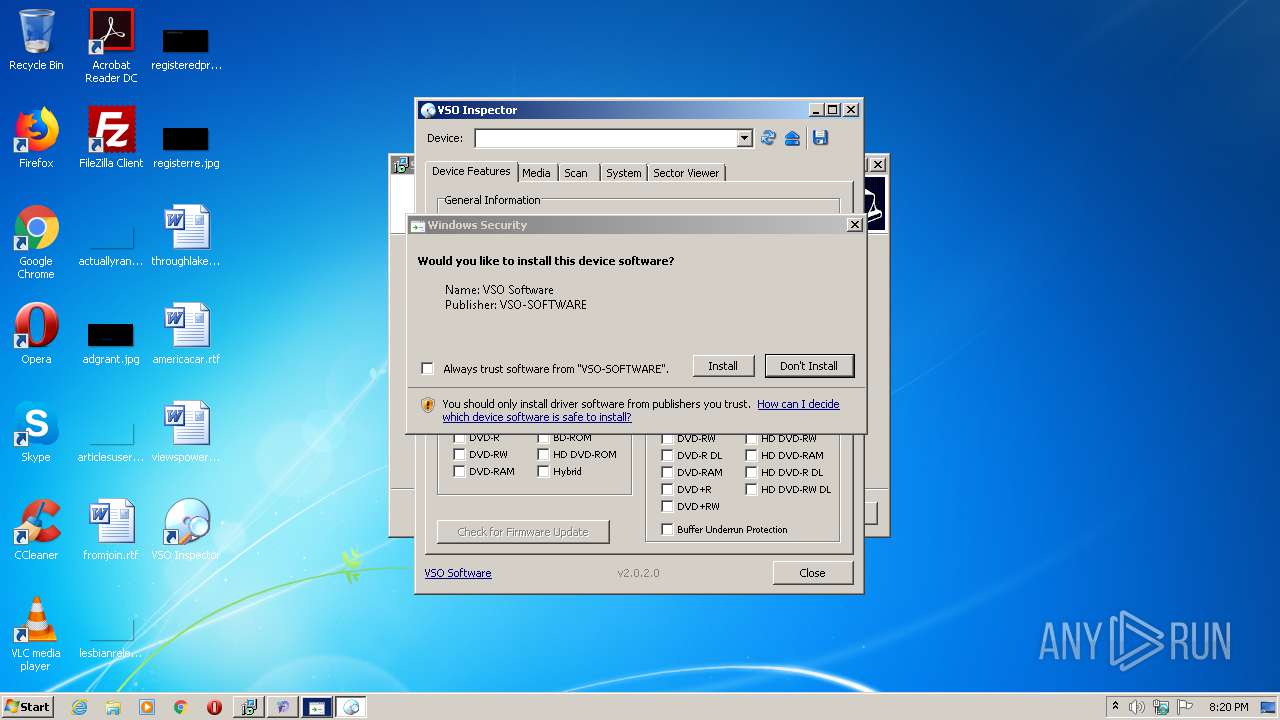This screenshot has width=1280, height=720.
Task: Switch to VSO Inspector in the taskbar
Action: 351,707
